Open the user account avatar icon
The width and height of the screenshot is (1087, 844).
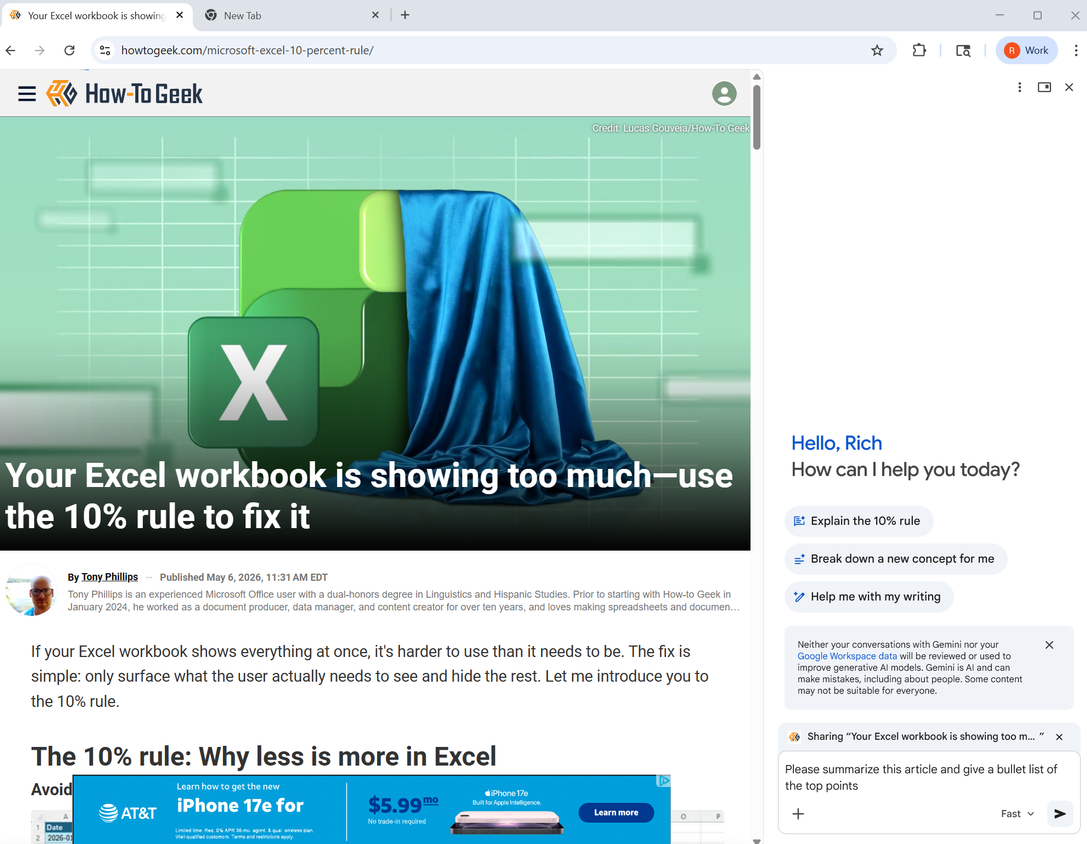tap(724, 94)
